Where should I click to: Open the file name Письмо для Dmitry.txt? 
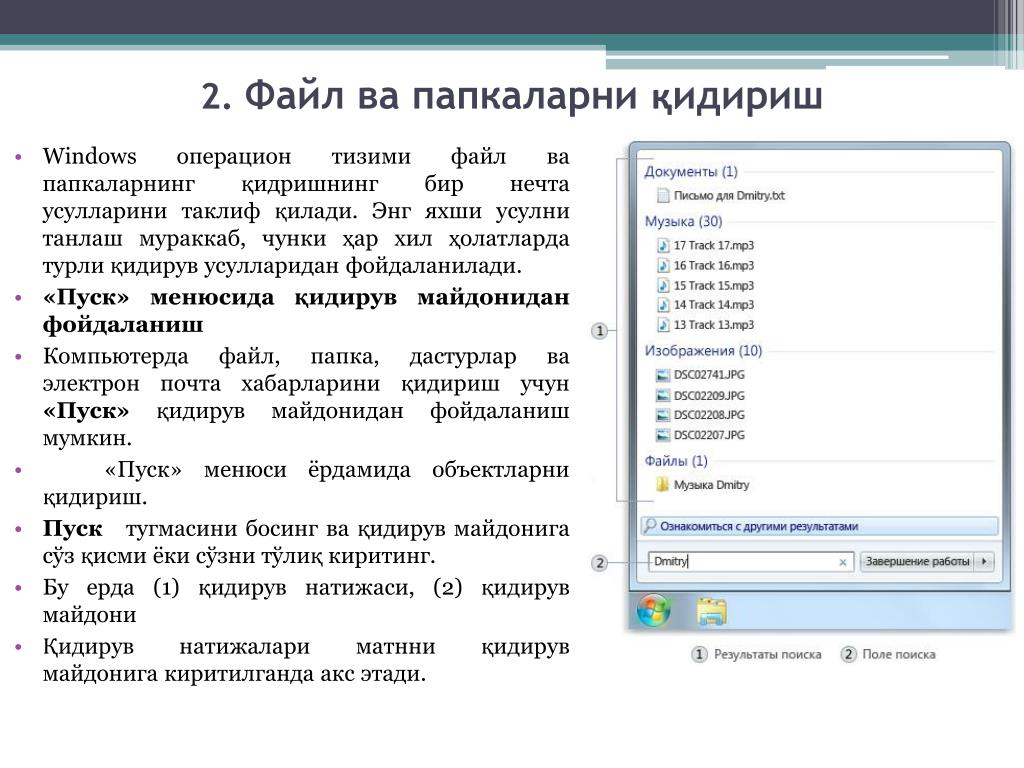coord(729,195)
